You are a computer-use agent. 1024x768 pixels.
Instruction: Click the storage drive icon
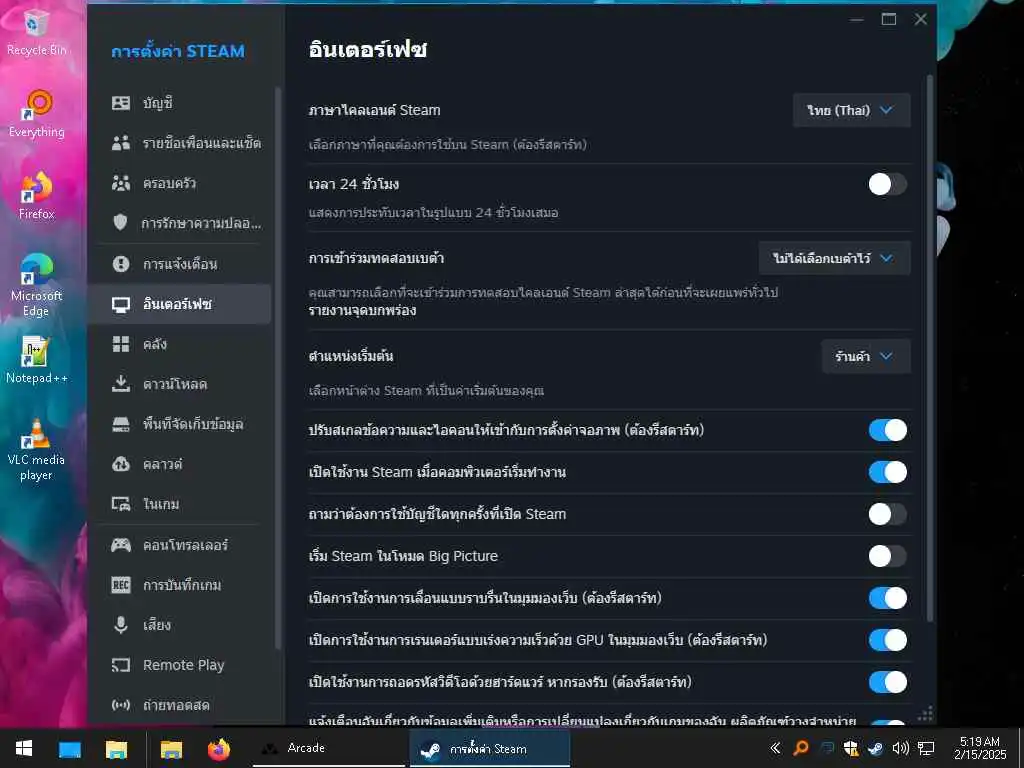pos(121,424)
